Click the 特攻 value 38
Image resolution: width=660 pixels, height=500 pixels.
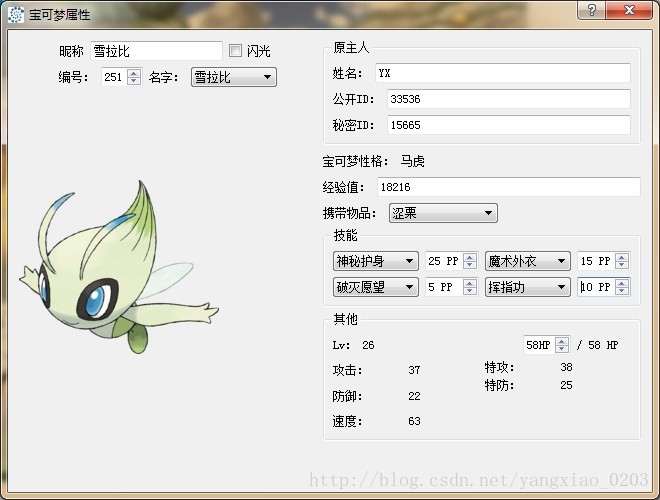tap(566, 367)
